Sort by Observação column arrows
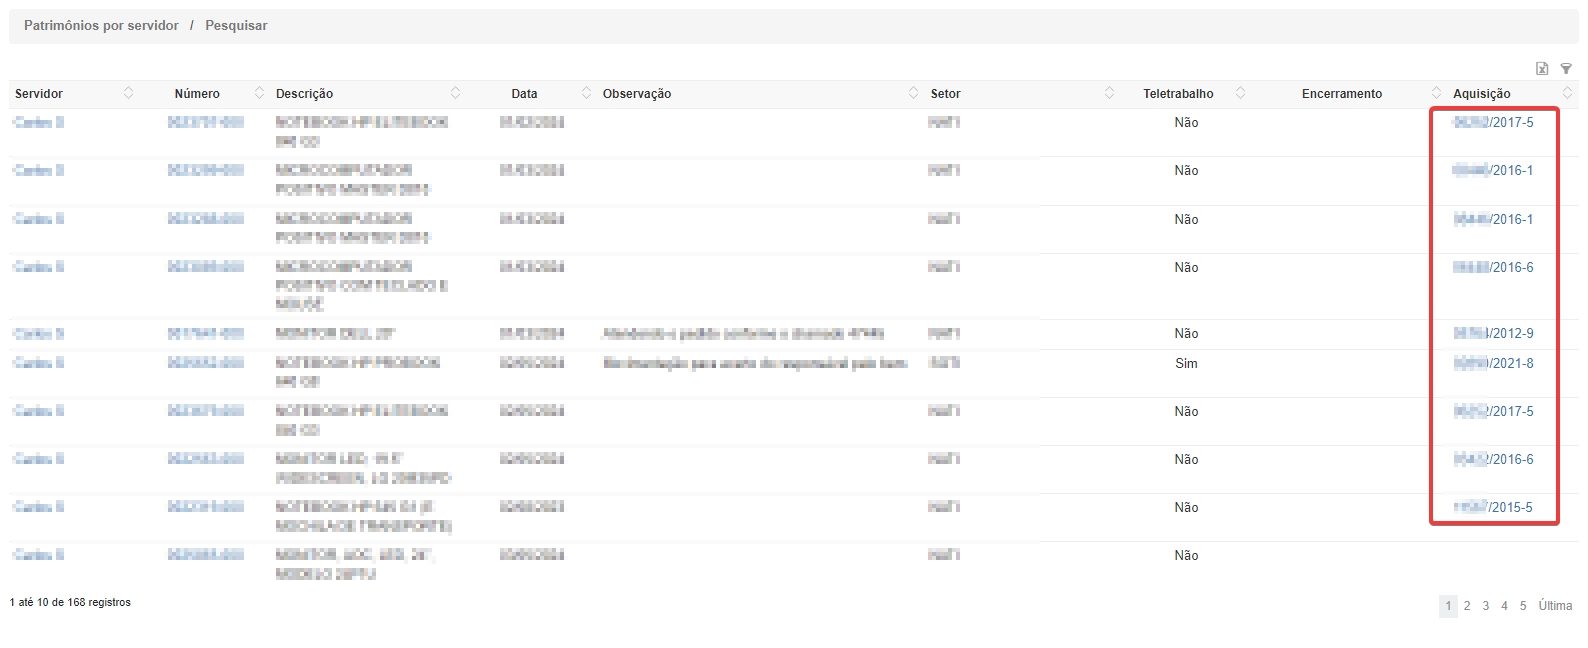 913,93
